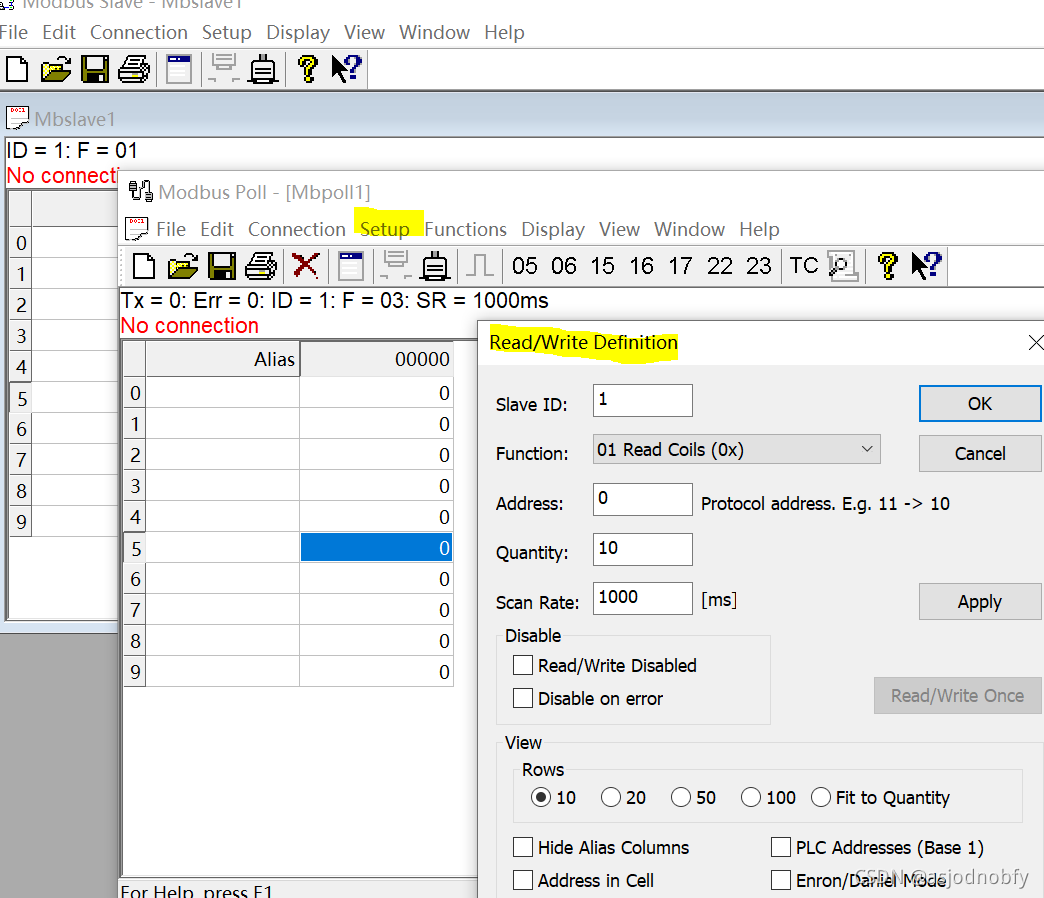Click Connect icon in Modbus Poll toolbar
Image resolution: width=1044 pixels, height=898 pixels.
click(395, 266)
